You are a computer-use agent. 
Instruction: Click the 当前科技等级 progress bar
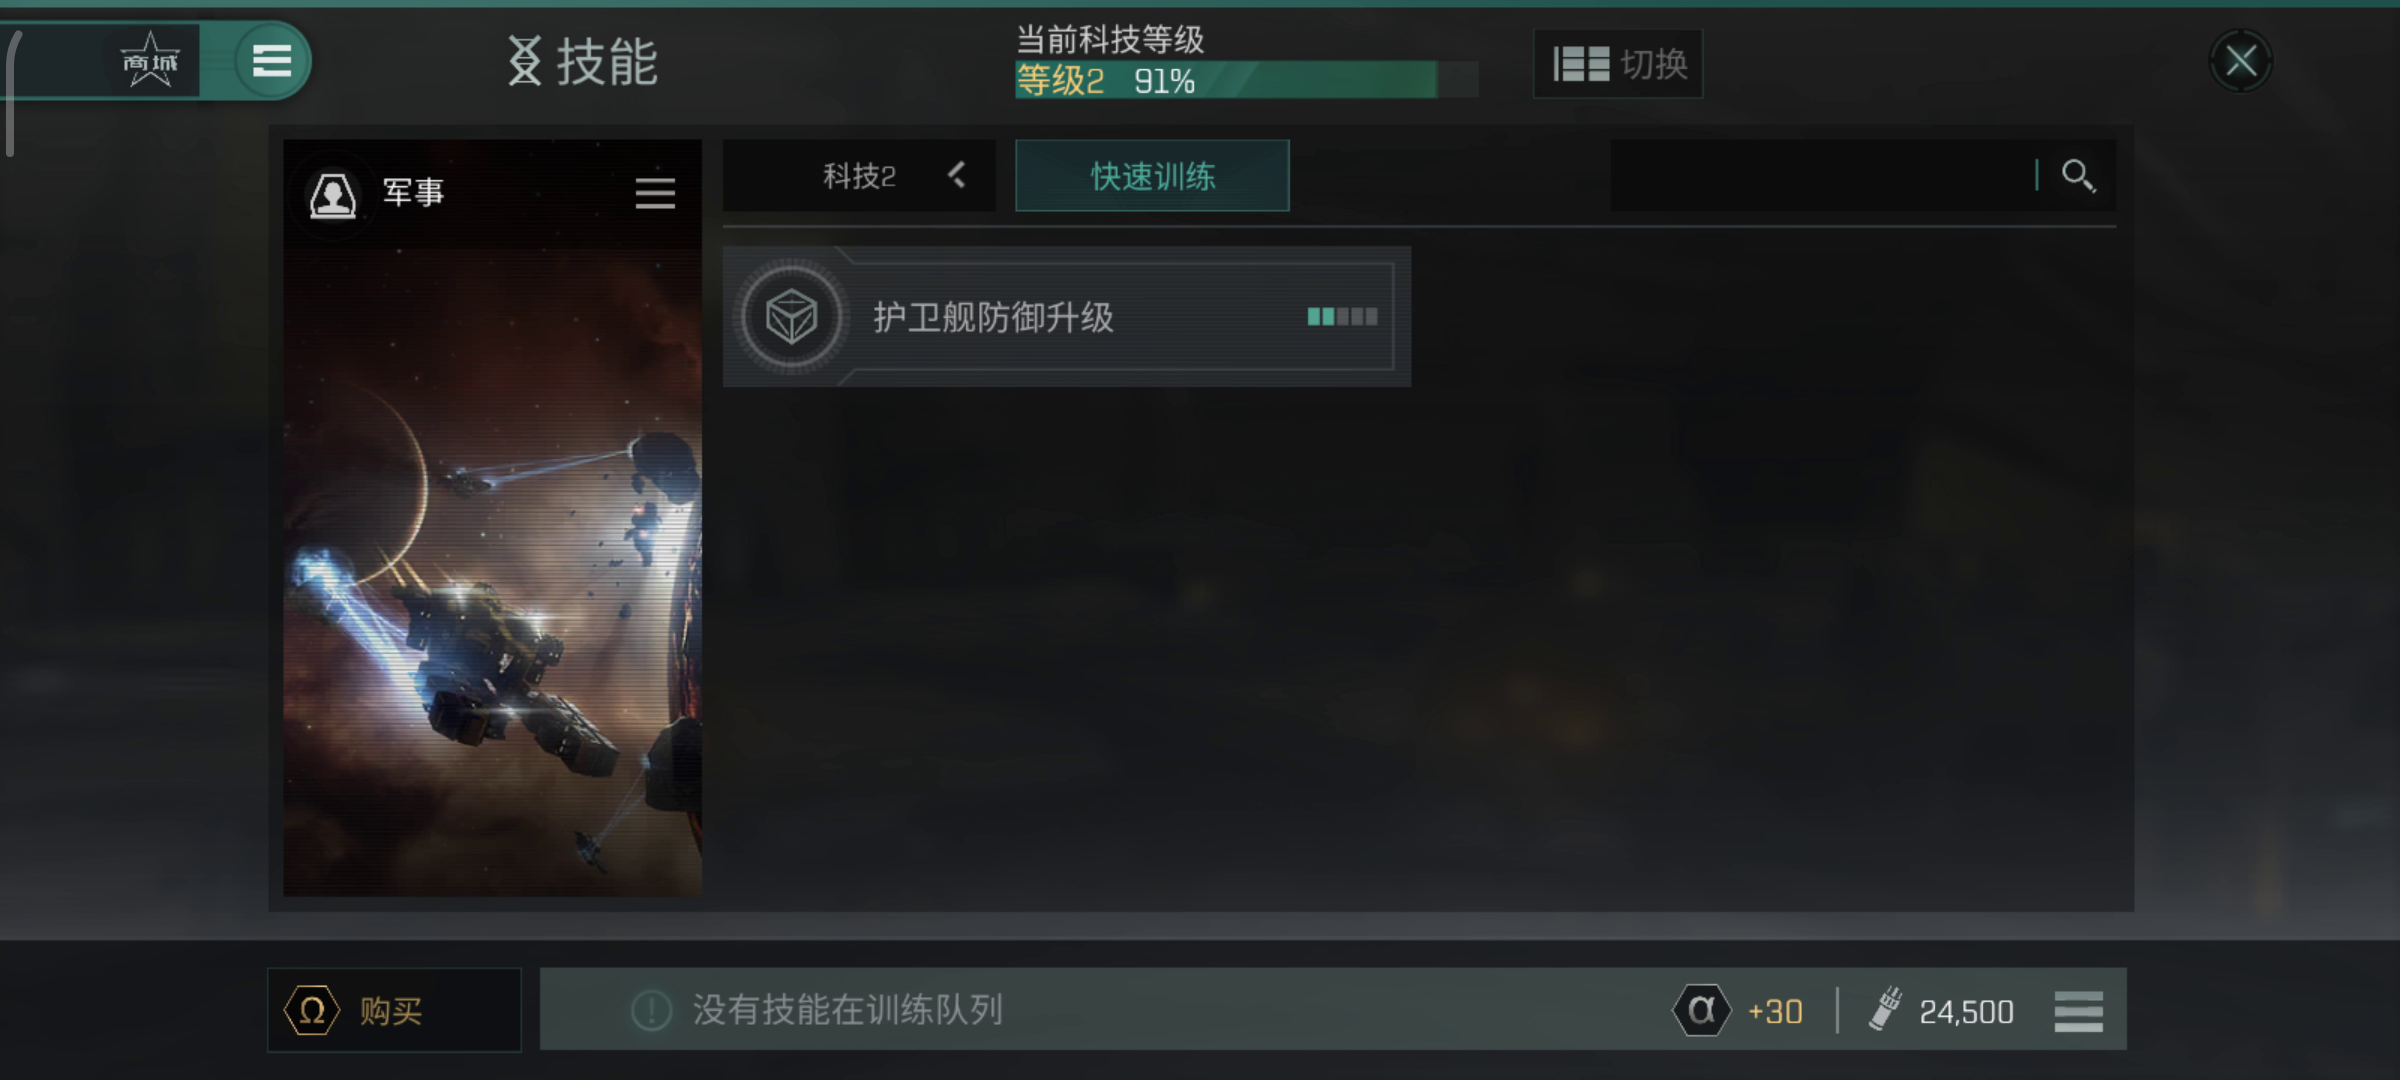pyautogui.click(x=1246, y=80)
